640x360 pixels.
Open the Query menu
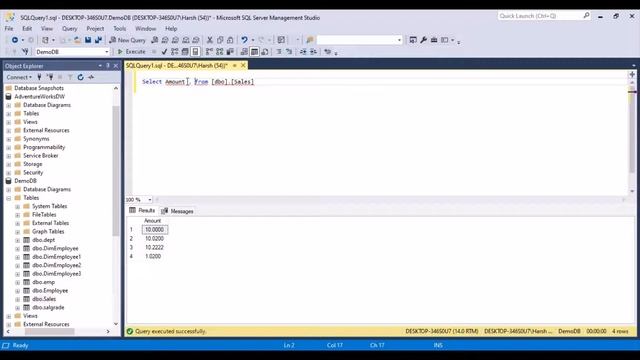click(x=69, y=29)
